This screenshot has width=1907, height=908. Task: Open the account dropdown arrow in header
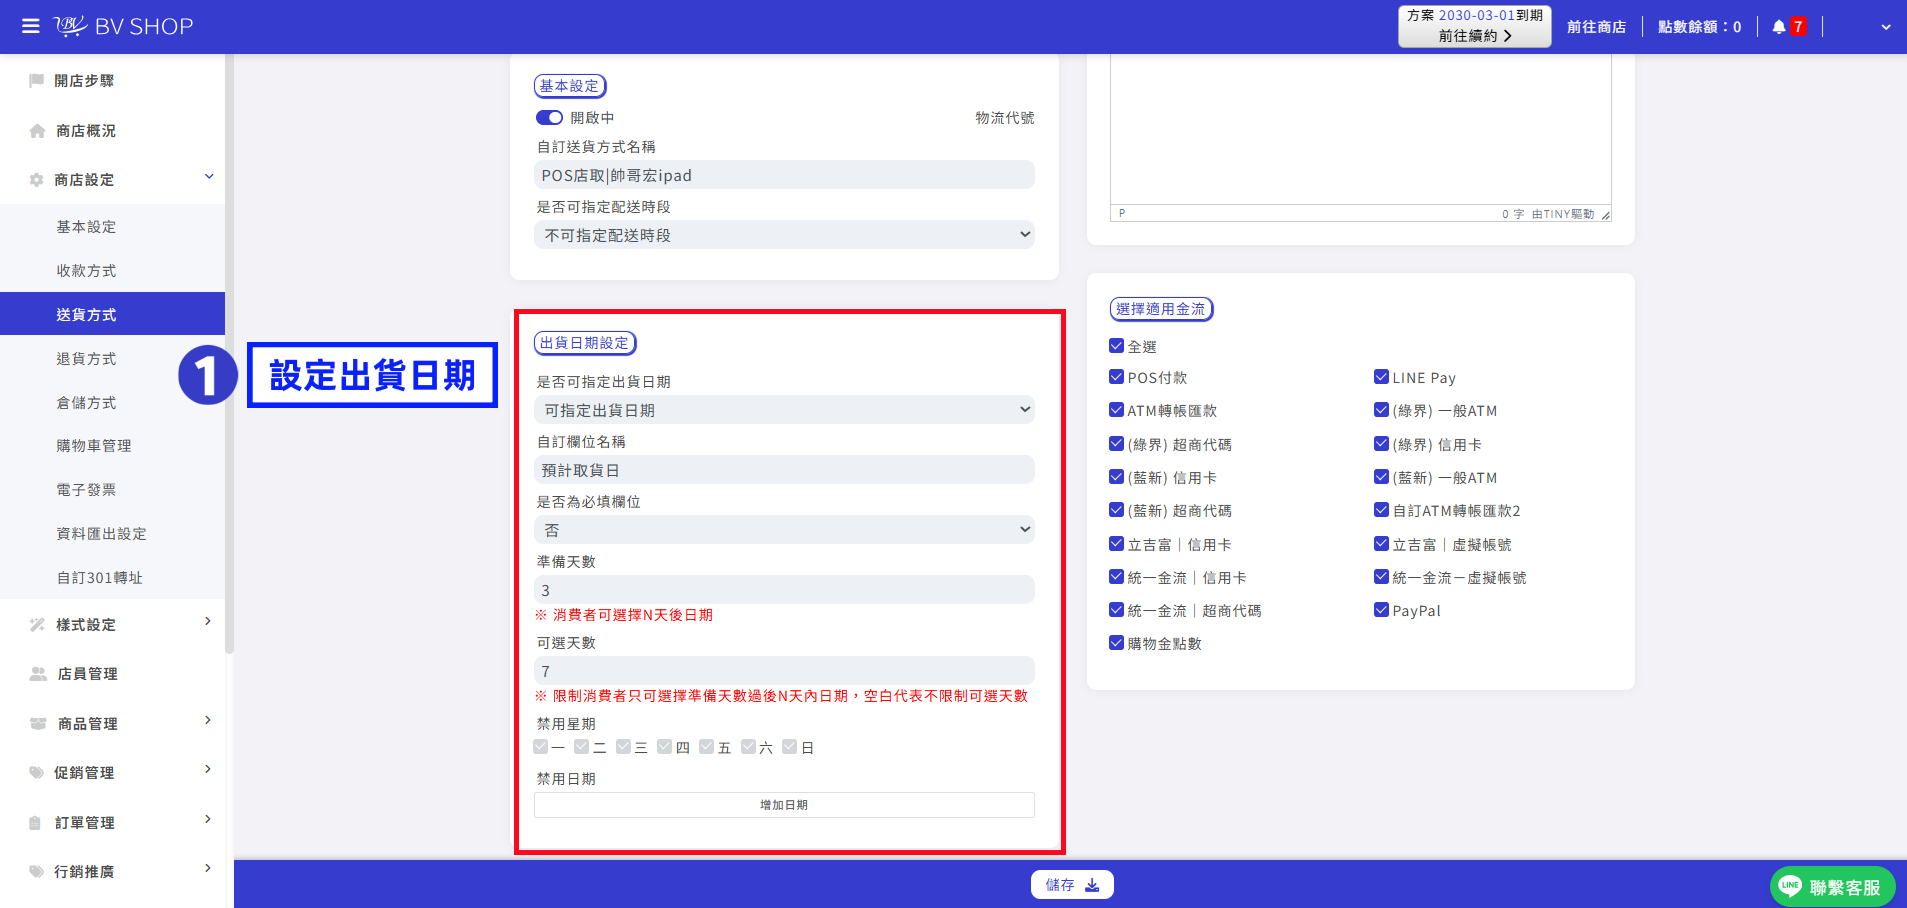(x=1886, y=27)
